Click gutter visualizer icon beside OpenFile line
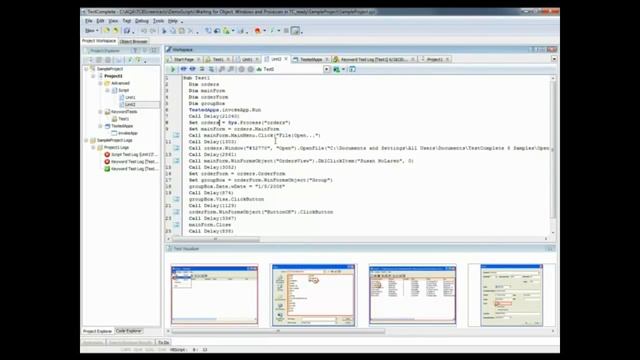Screen dimensions: 640x360 176,148
